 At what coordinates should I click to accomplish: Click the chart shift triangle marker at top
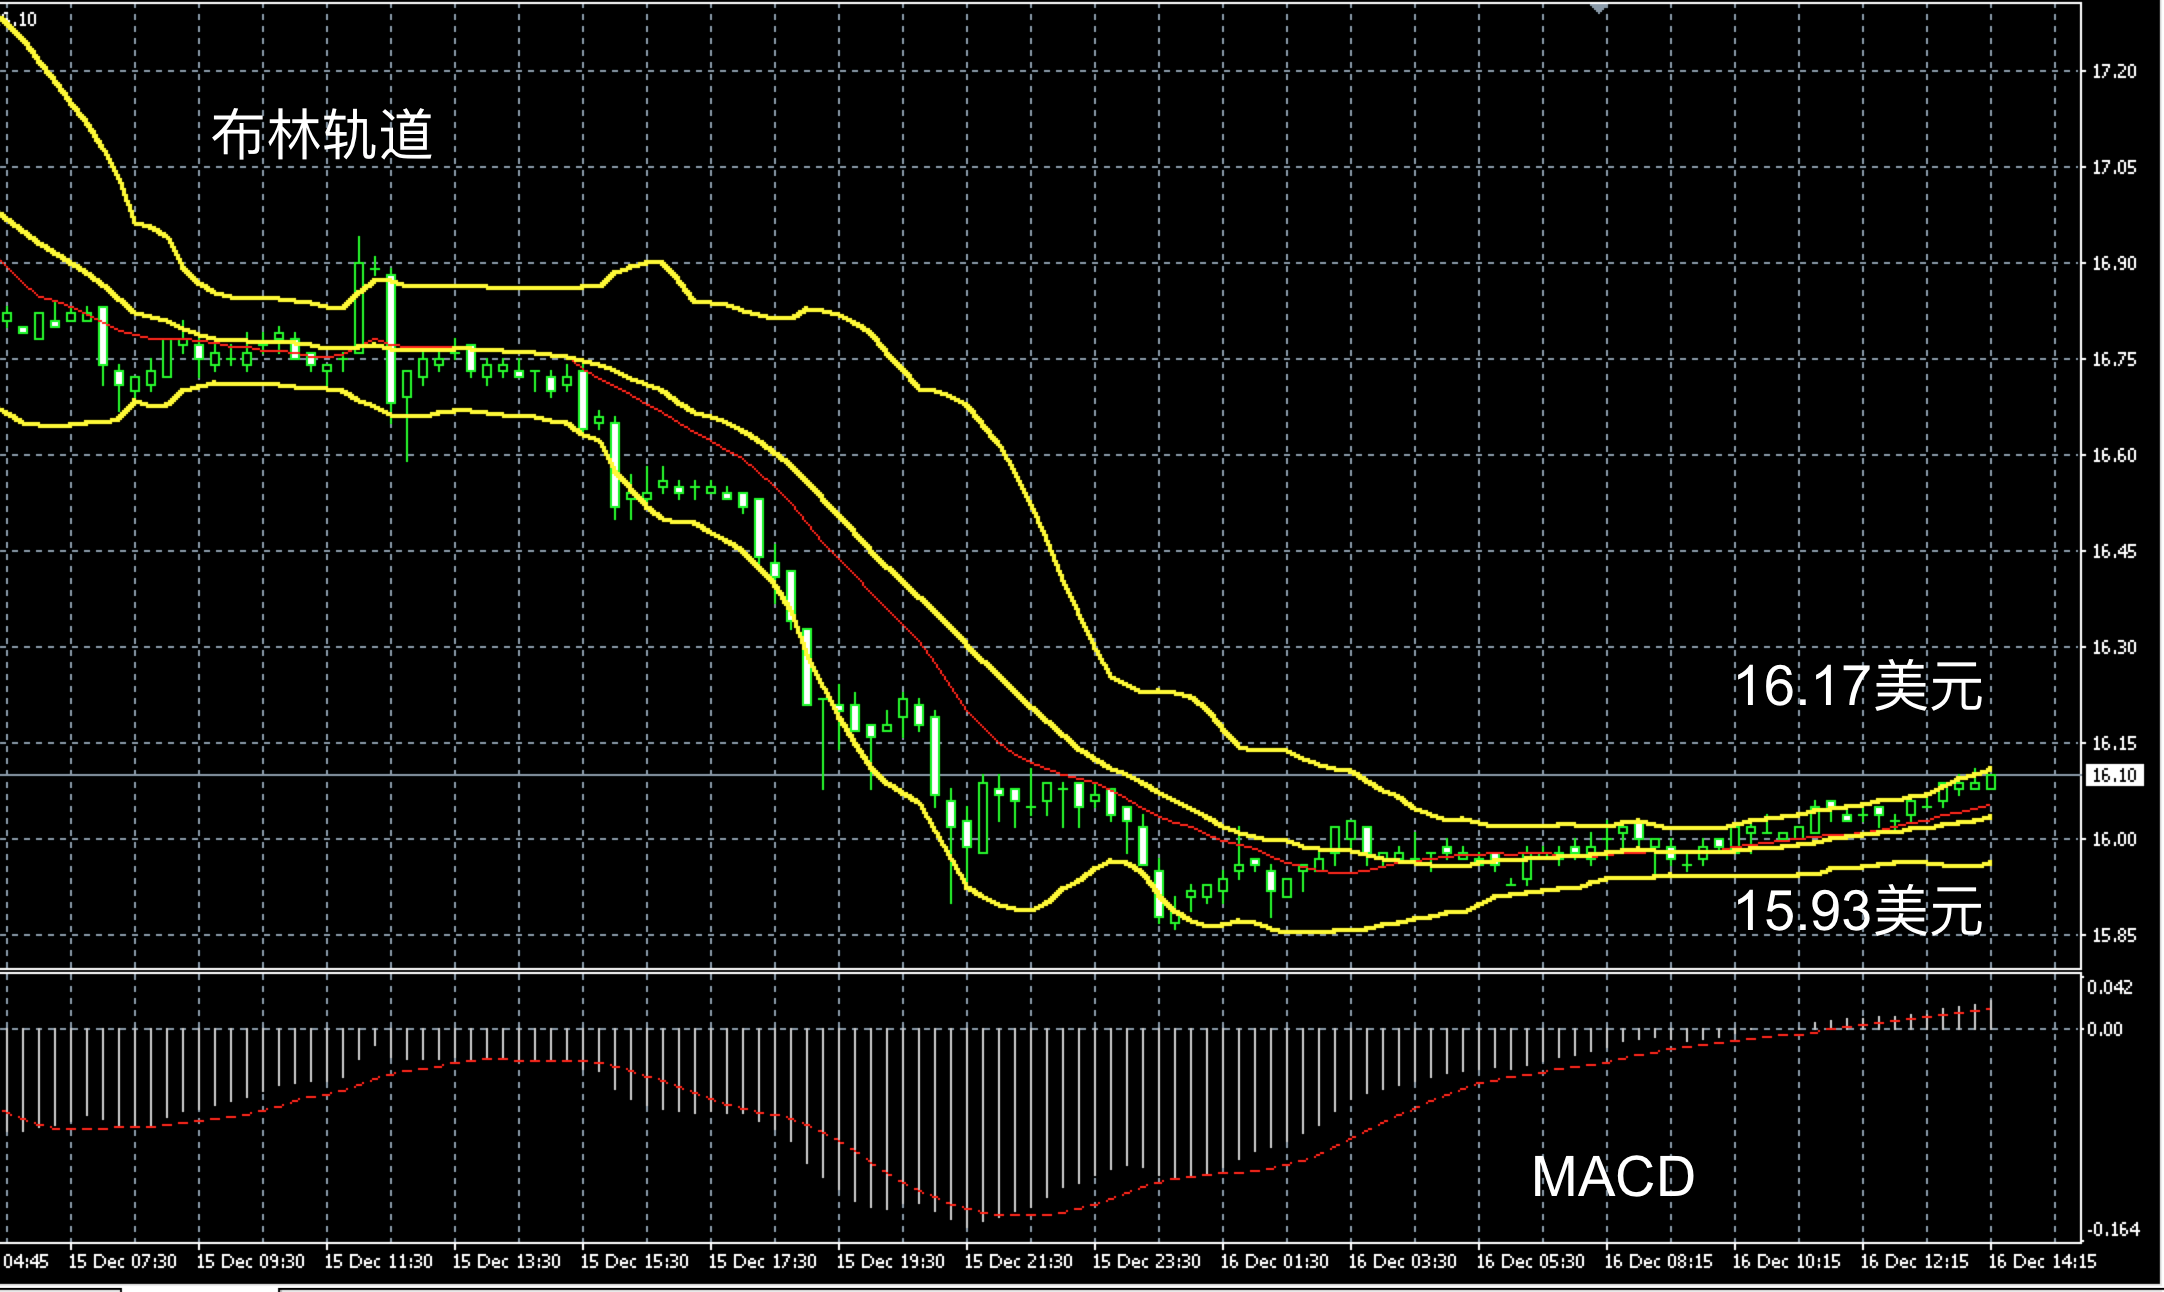click(x=1599, y=8)
